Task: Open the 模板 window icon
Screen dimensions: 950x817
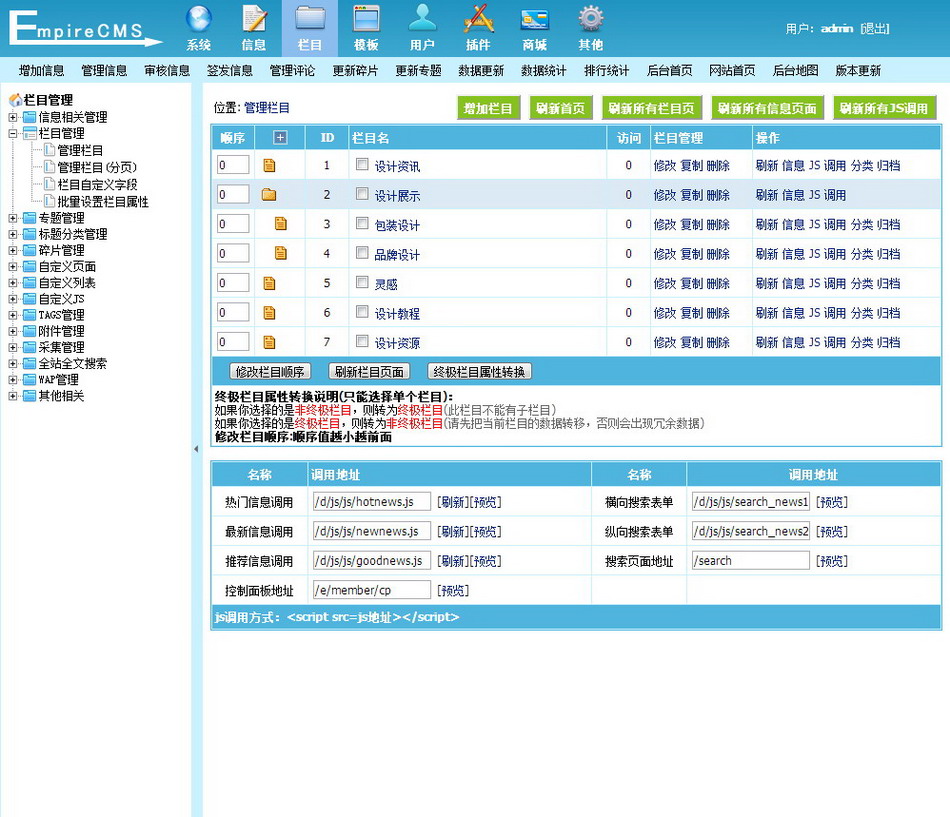Action: coord(366,19)
